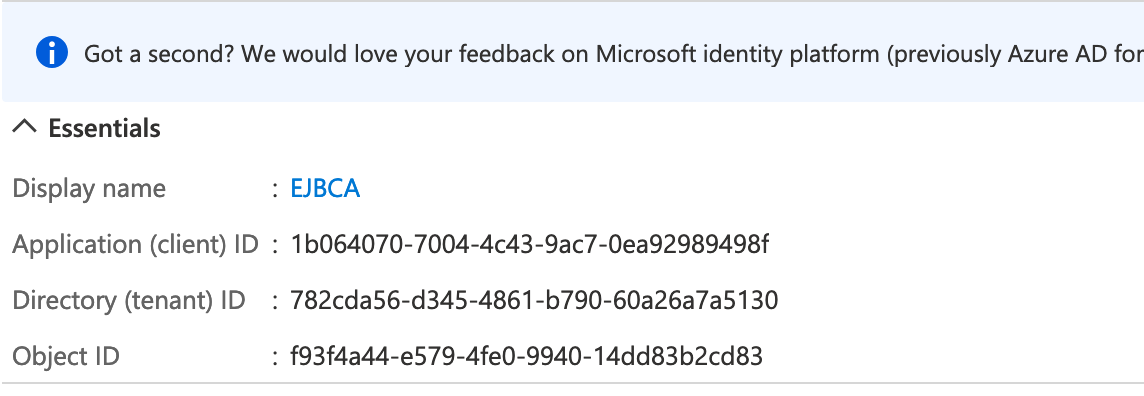
Task: Open the EJBCA display name link
Action: pyautogui.click(x=325, y=189)
